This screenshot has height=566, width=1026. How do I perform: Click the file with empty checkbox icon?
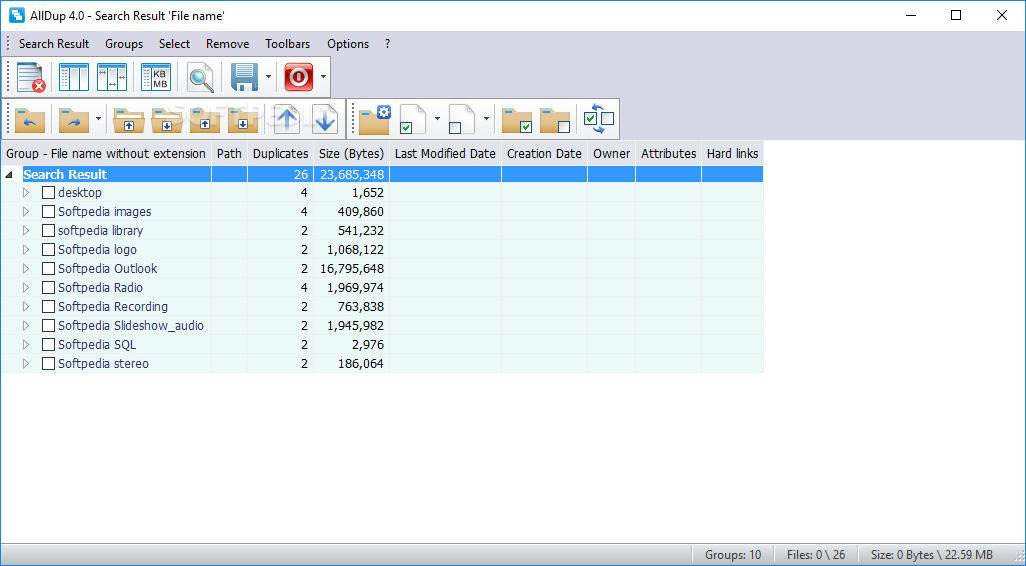(x=461, y=119)
